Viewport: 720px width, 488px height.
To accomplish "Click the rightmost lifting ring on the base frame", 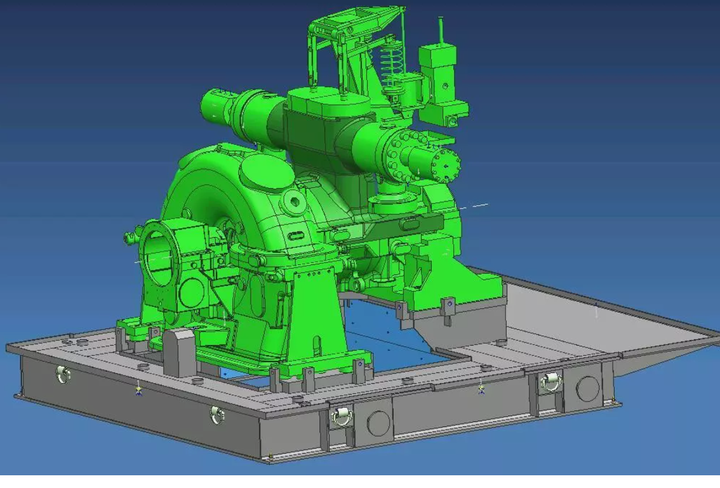I will pyautogui.click(x=549, y=382).
